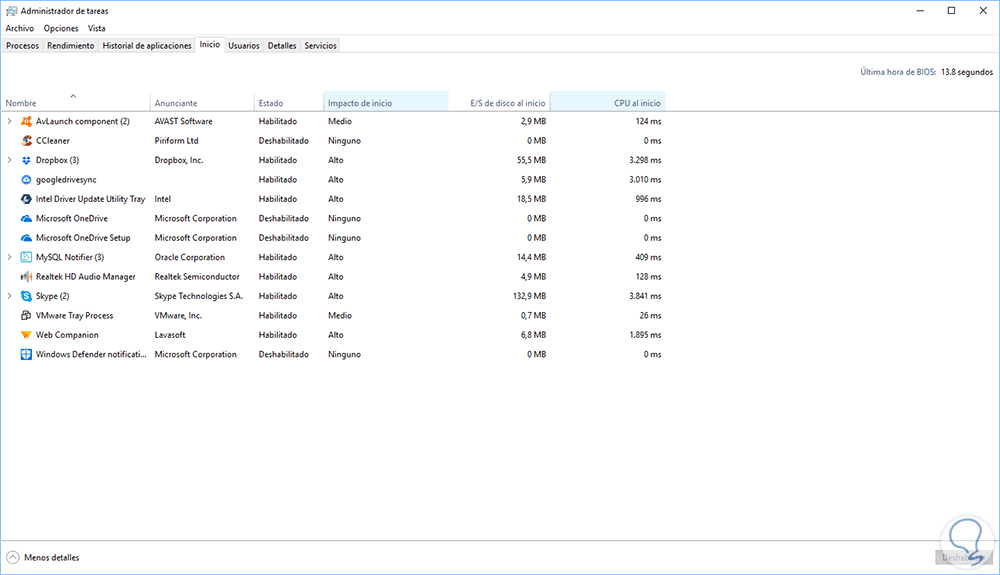The width and height of the screenshot is (1000, 575).
Task: Click the Web Companion icon
Action: pos(26,335)
